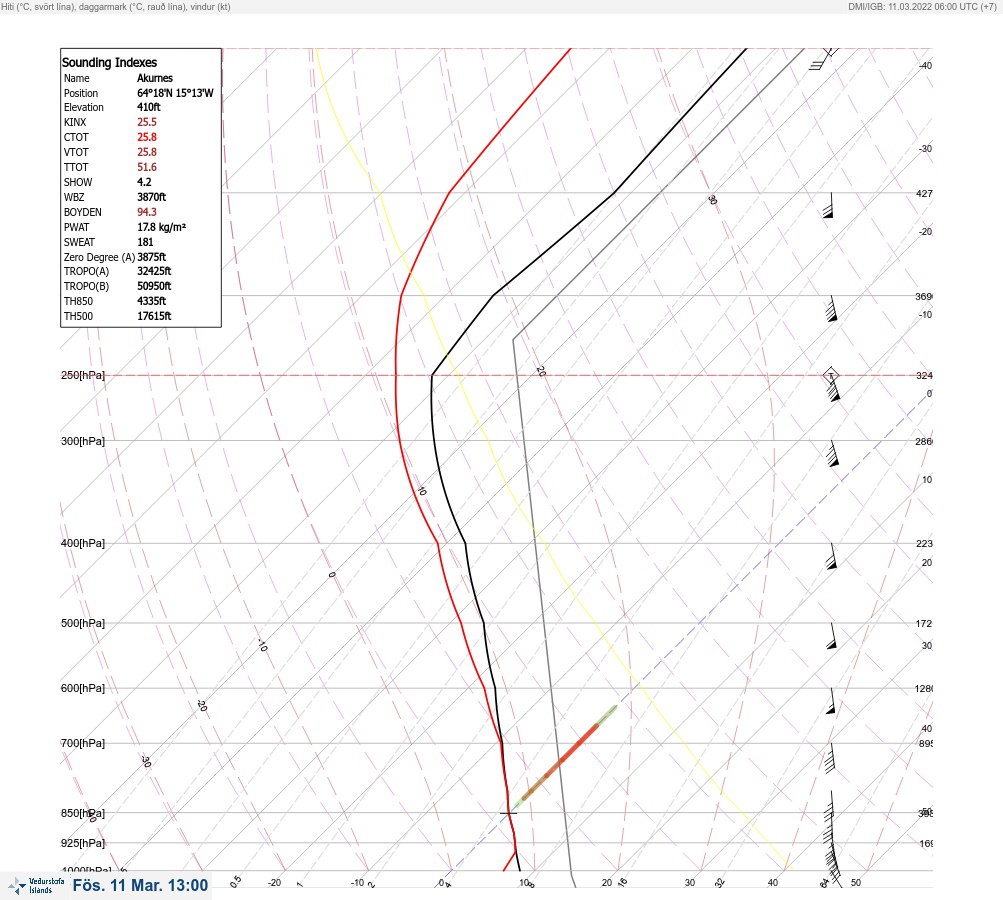The height and width of the screenshot is (900, 1003).
Task: Click the TROPO(B) value 50950ft
Action: [x=154, y=286]
